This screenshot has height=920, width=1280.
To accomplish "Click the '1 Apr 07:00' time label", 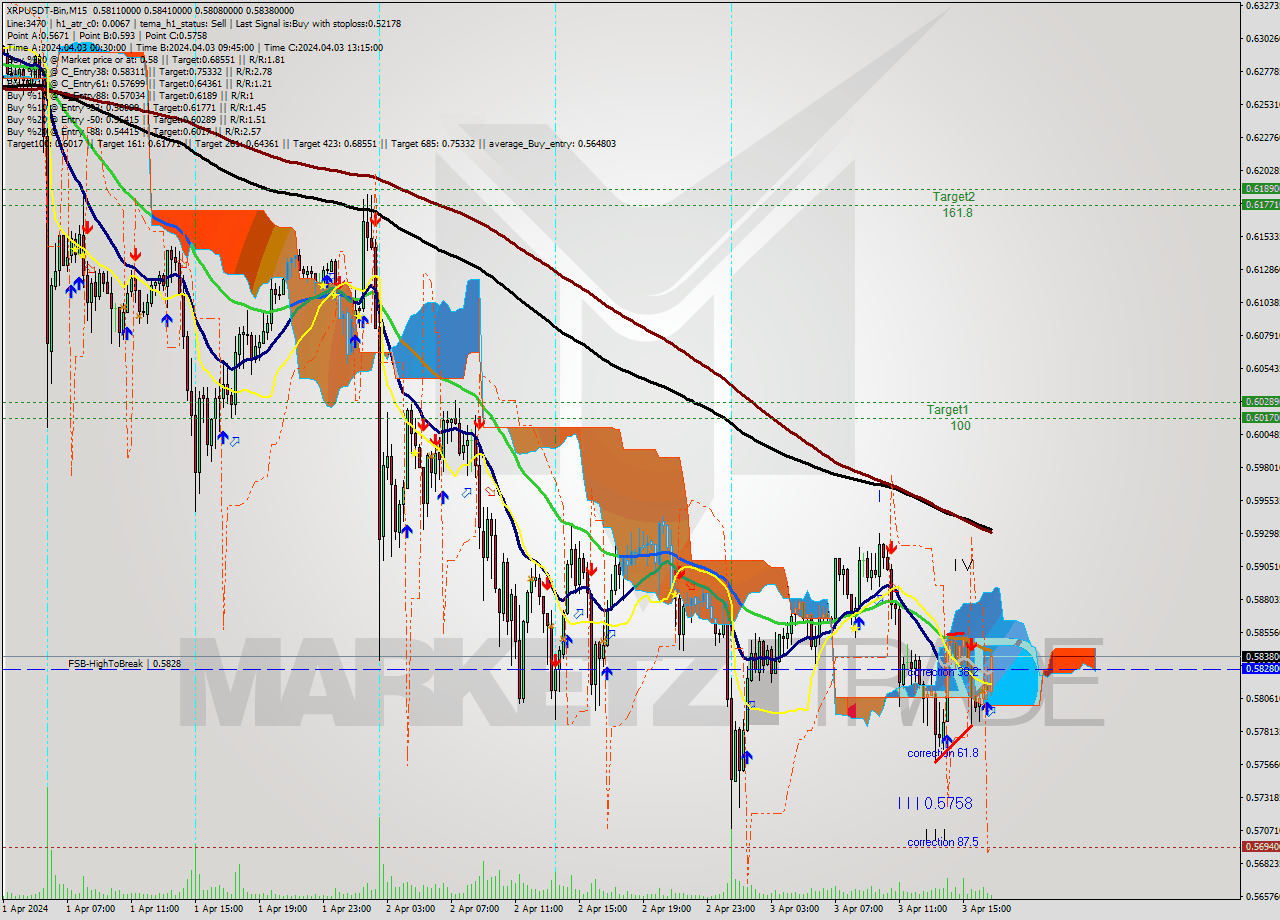I will pyautogui.click(x=90, y=909).
